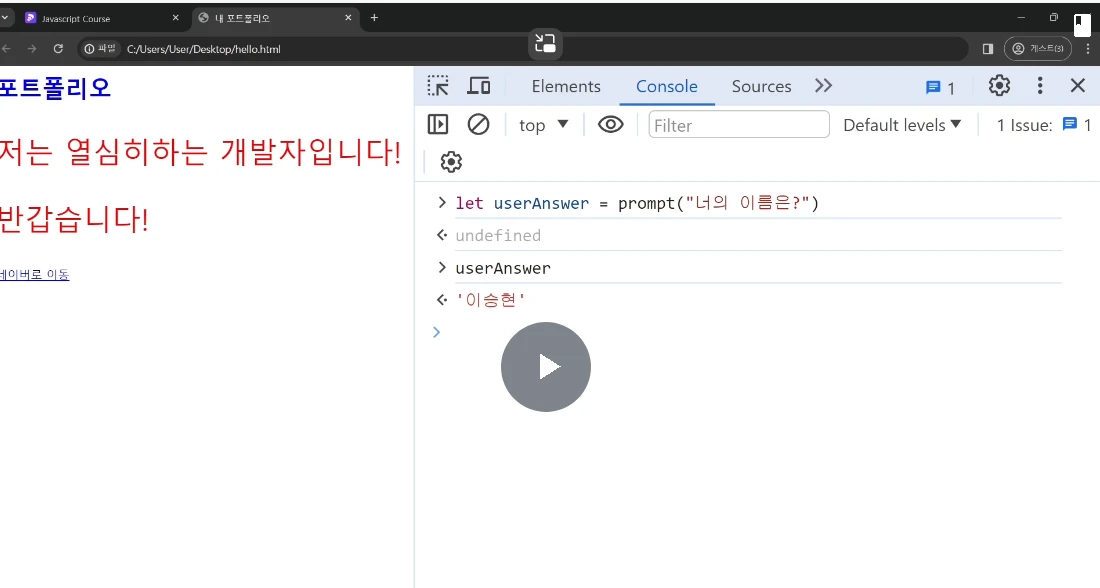Click the clear console icon
Screen dimensions: 1100x588
478,125
